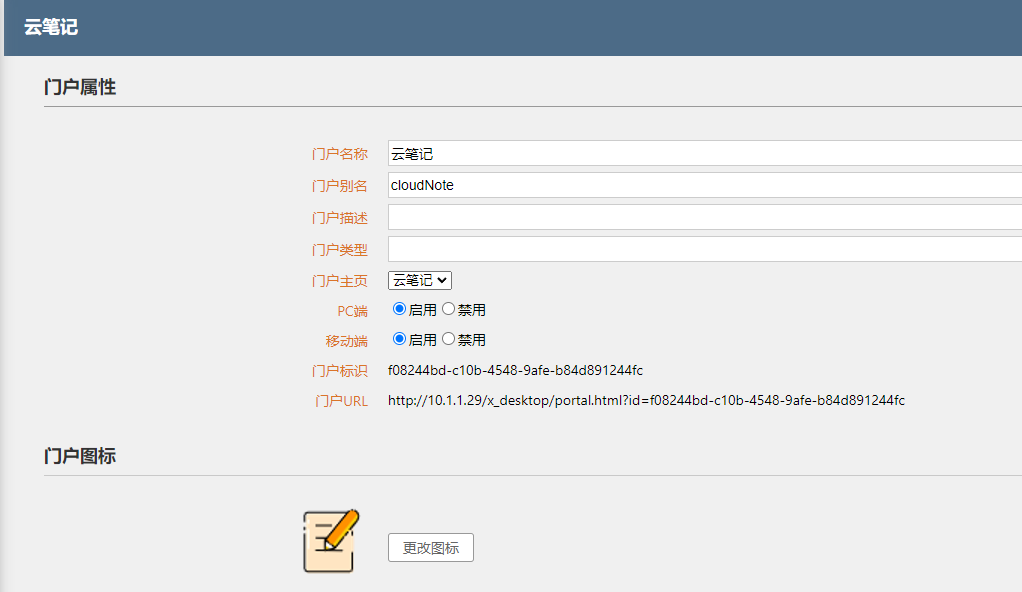Click the PC端 label
This screenshot has height=592, width=1022.
click(x=353, y=311)
